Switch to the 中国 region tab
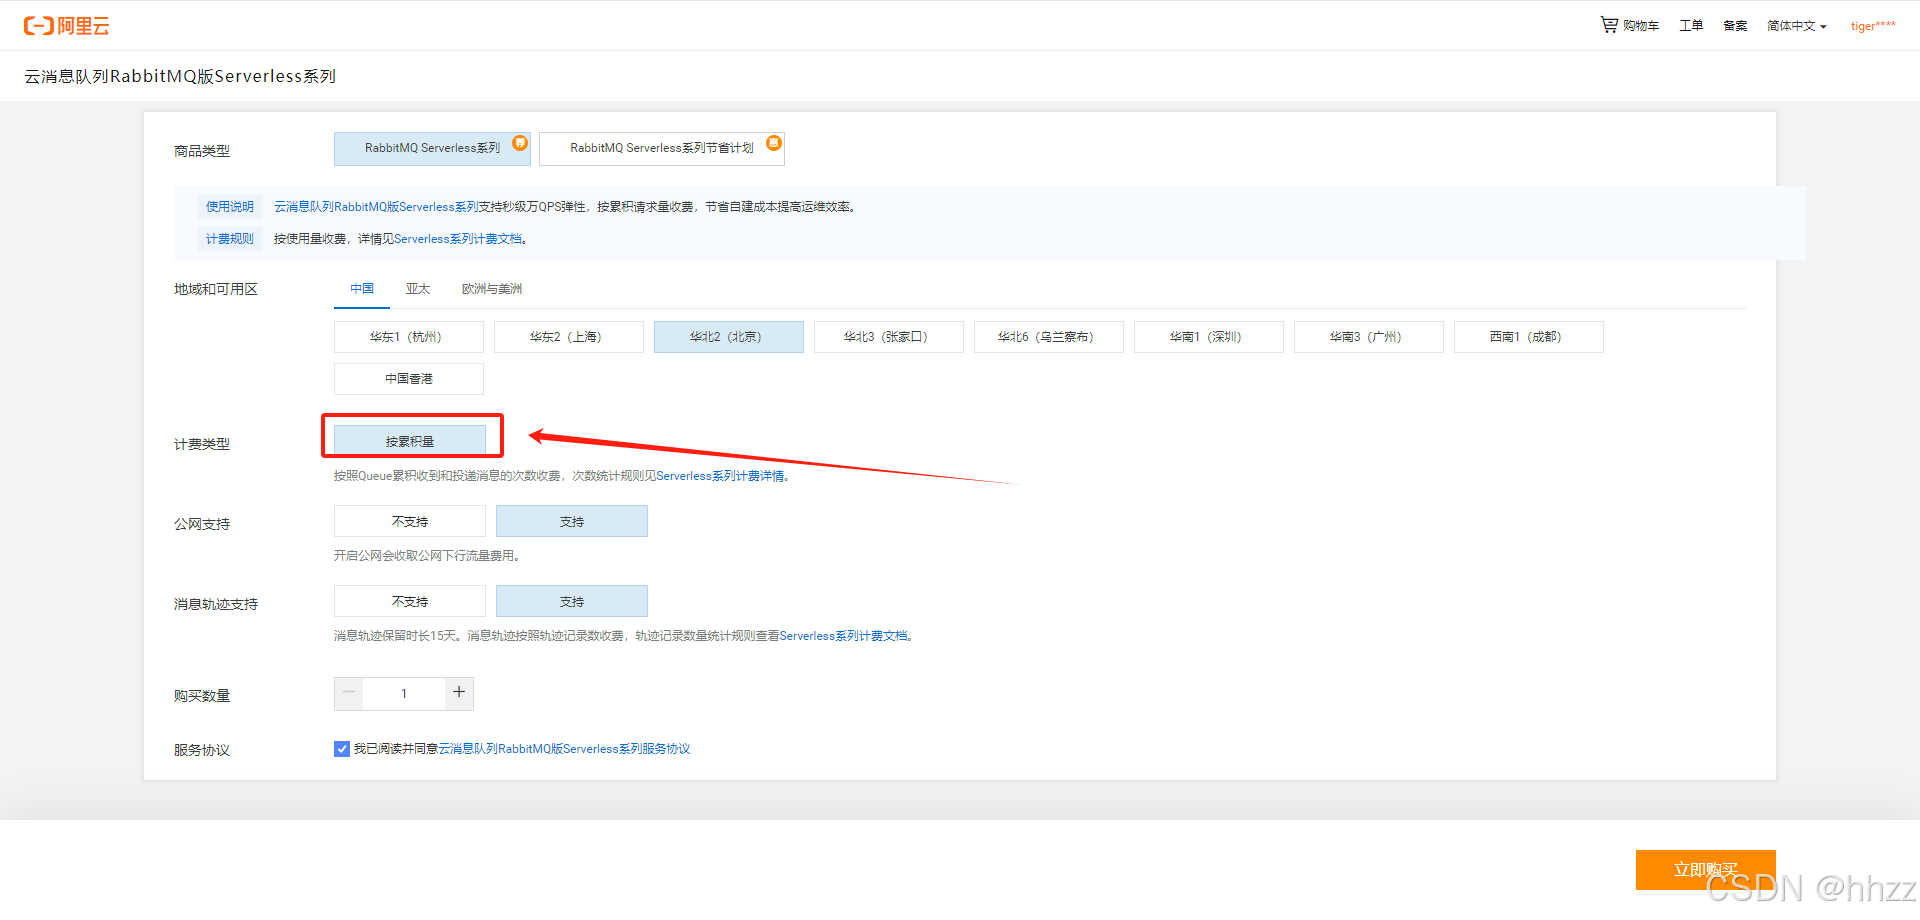Viewport: 1920px width, 920px height. point(362,289)
